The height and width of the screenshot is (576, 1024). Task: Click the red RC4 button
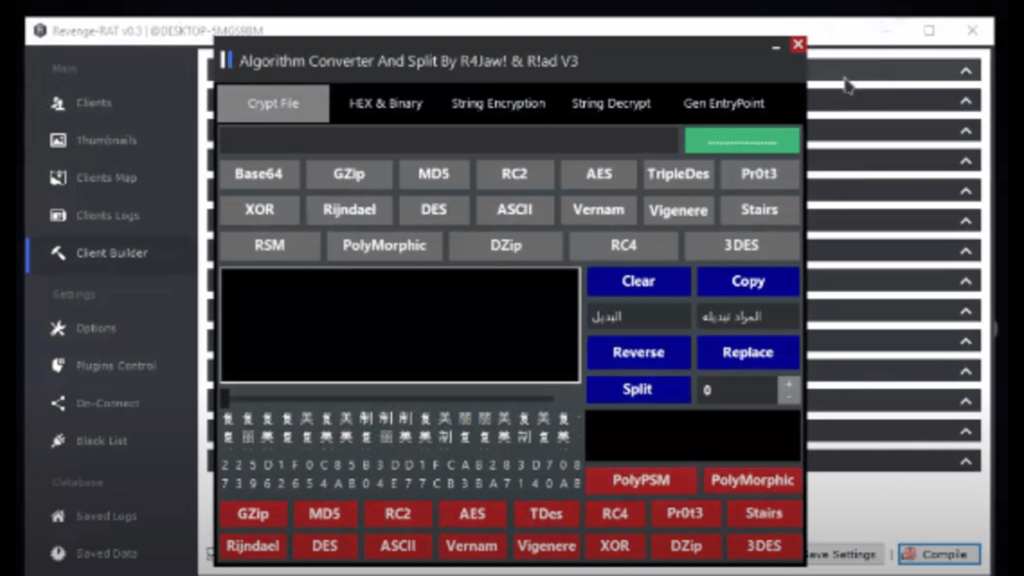pyautogui.click(x=615, y=514)
